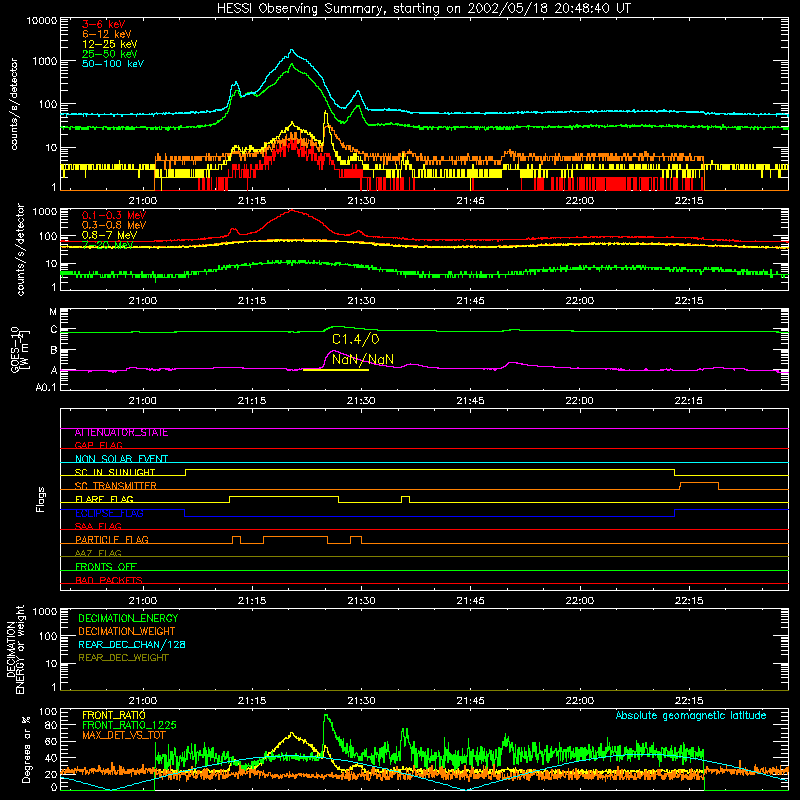Image resolution: width=800 pixels, height=800 pixels.
Task: Click the FRONTS_OFF flag label
Action: [x=106, y=567]
